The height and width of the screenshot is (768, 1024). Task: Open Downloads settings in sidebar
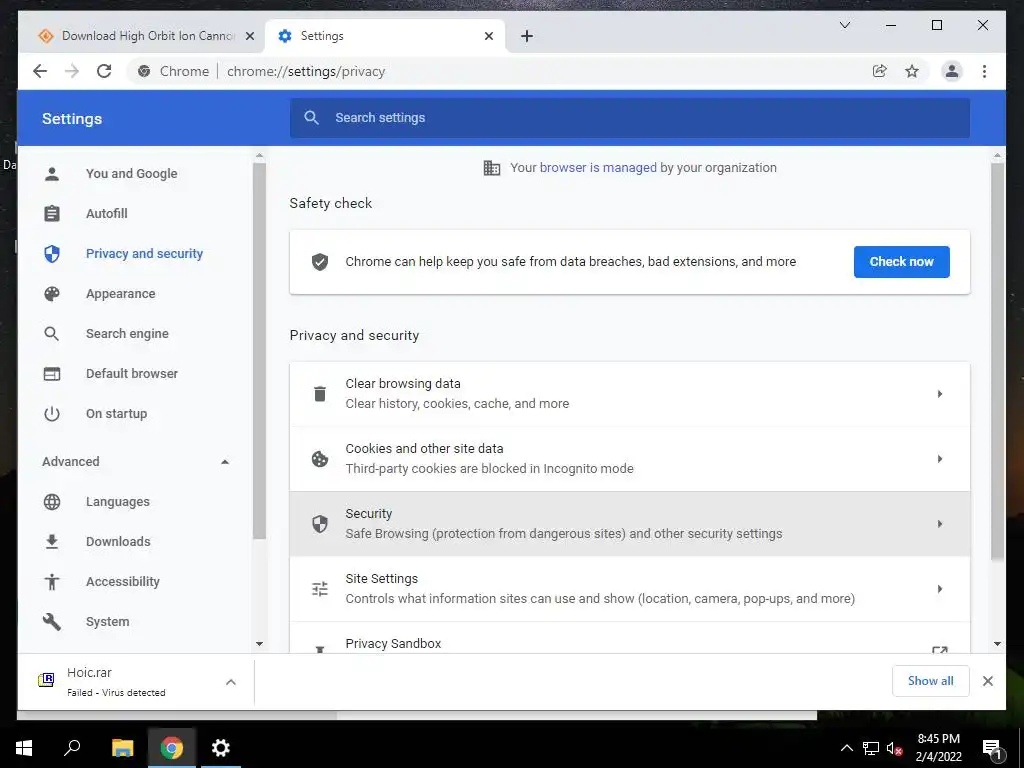(118, 541)
